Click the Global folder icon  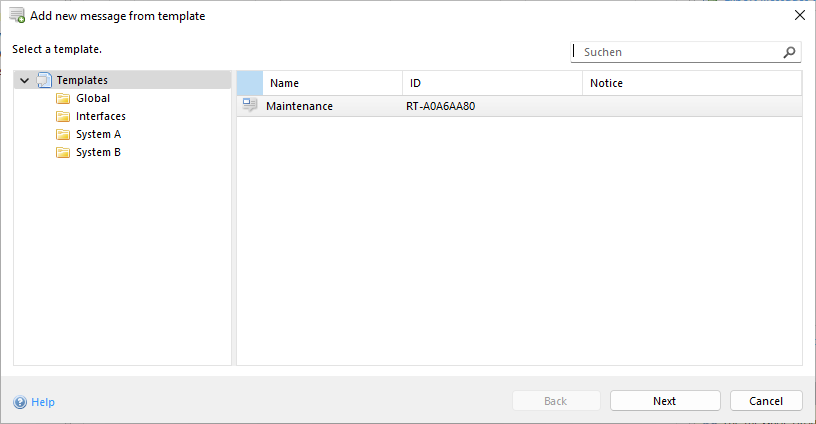click(63, 98)
